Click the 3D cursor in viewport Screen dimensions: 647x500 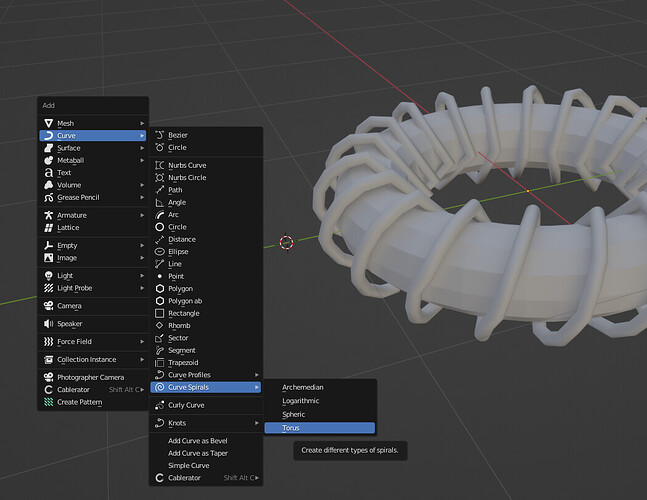tap(286, 242)
